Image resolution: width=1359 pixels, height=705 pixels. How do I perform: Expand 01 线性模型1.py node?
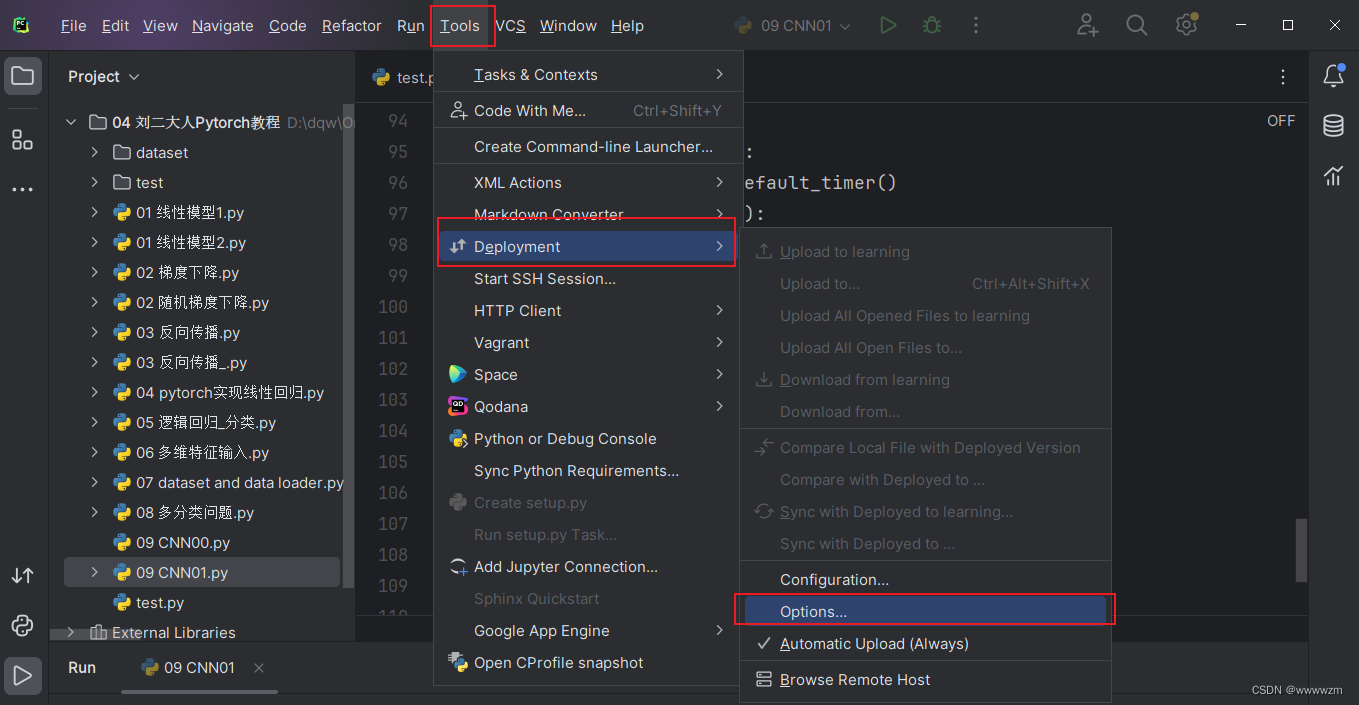pos(95,213)
